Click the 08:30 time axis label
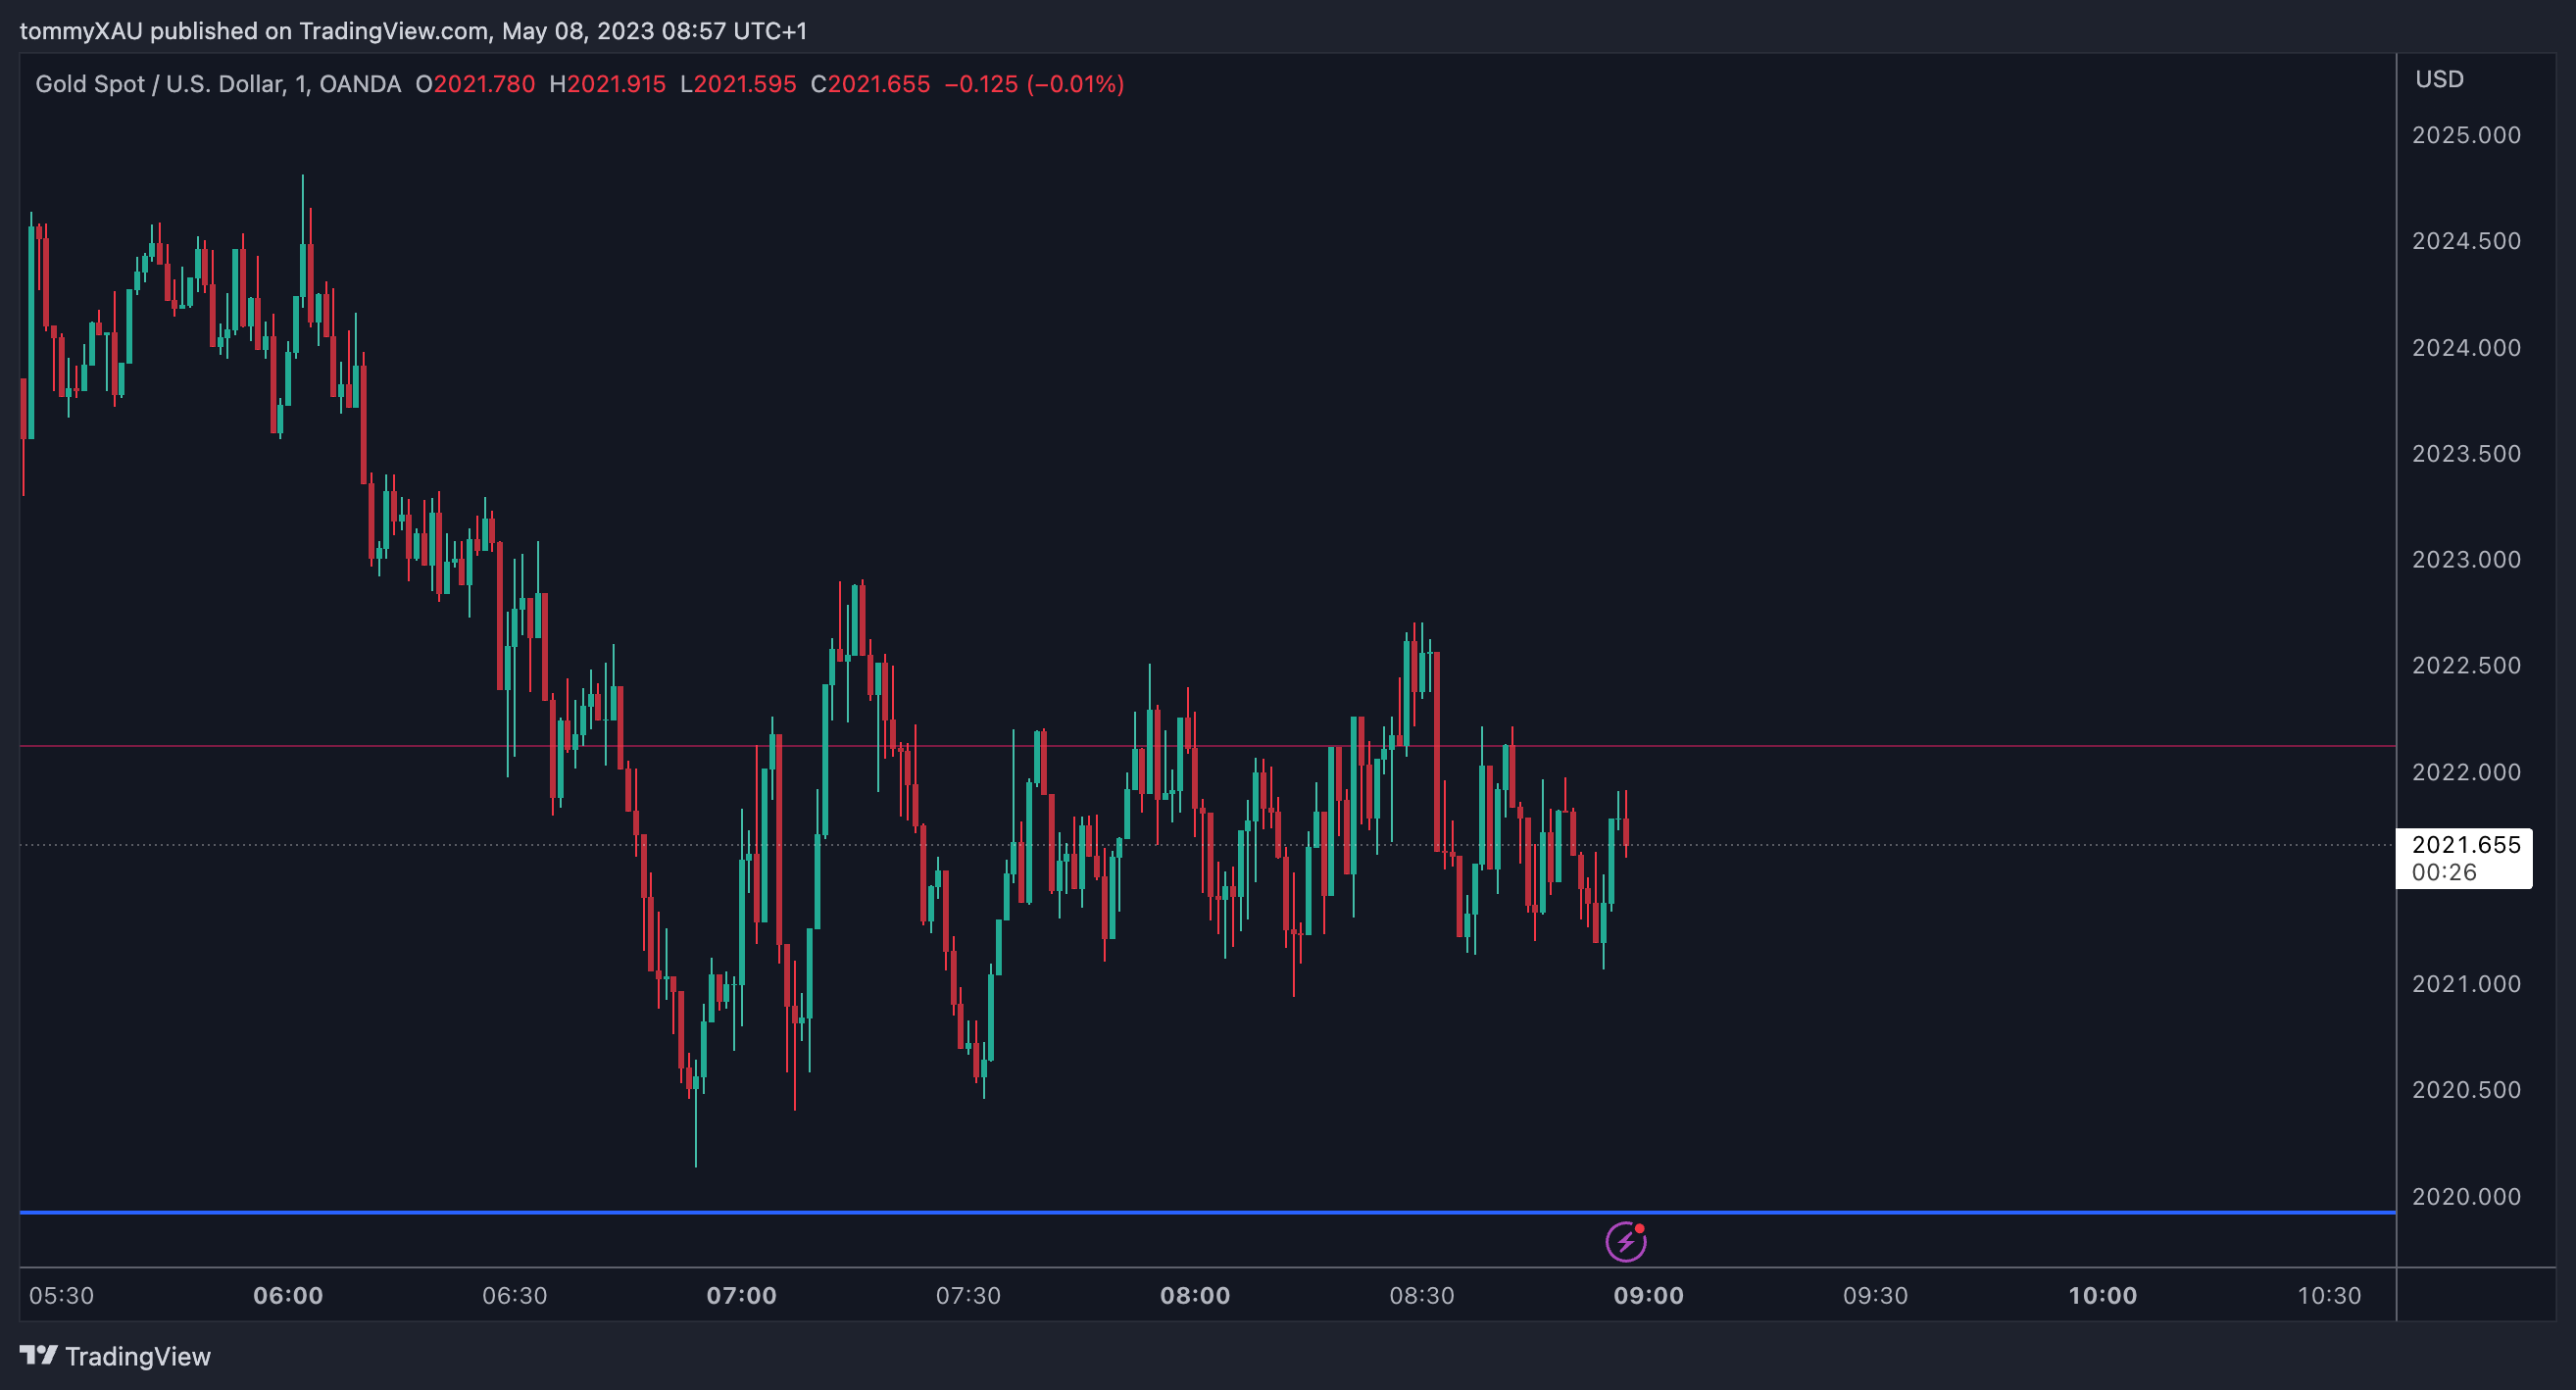The width and height of the screenshot is (2576, 1390). [1422, 1296]
